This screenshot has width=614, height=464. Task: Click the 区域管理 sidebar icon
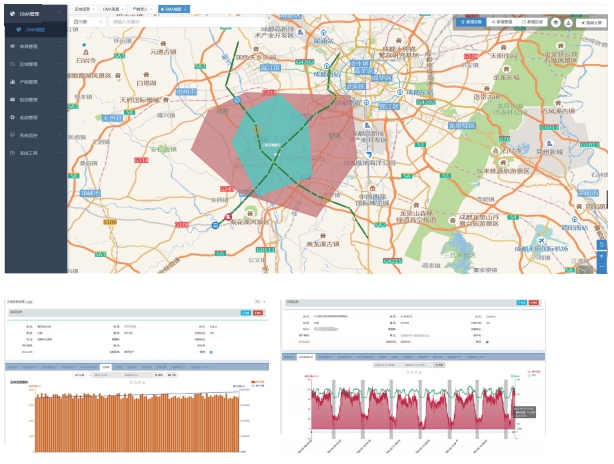(x=11, y=64)
